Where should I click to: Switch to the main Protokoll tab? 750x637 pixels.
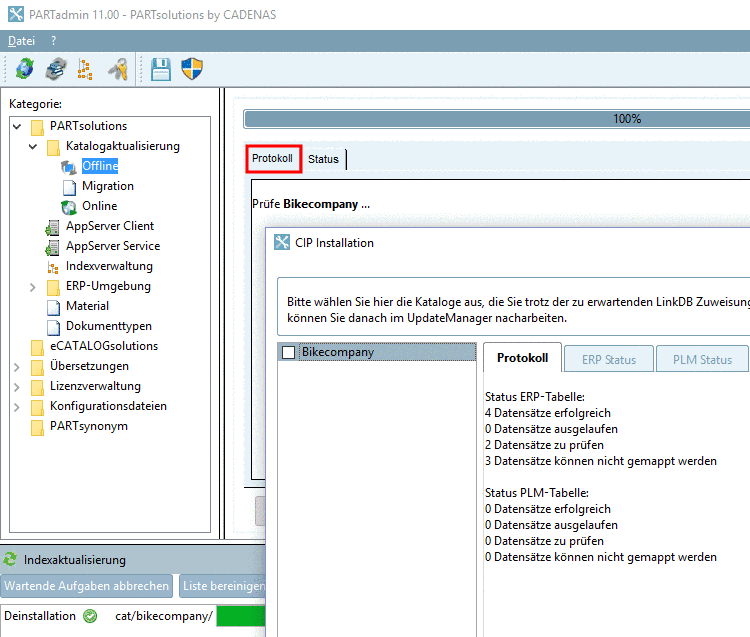pos(272,158)
